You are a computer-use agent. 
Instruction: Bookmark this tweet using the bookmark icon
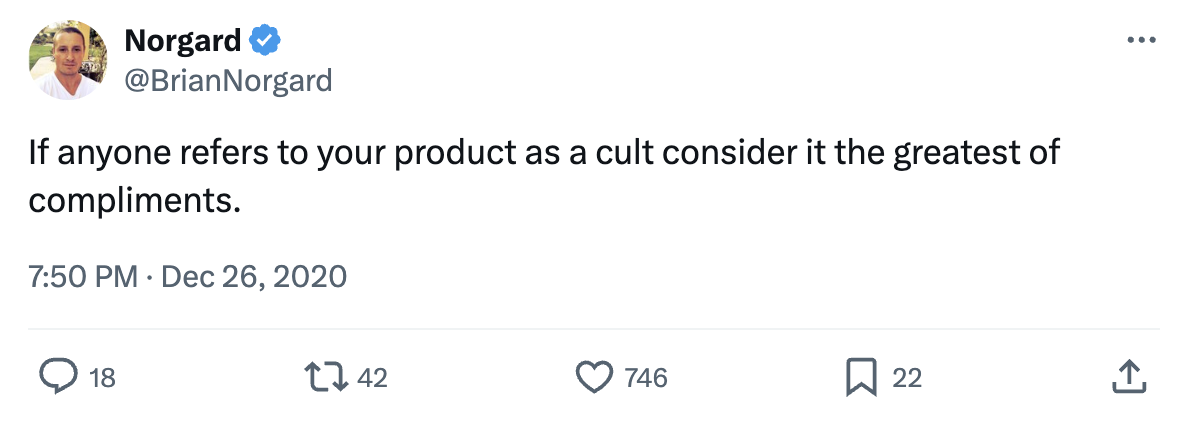[x=861, y=377]
